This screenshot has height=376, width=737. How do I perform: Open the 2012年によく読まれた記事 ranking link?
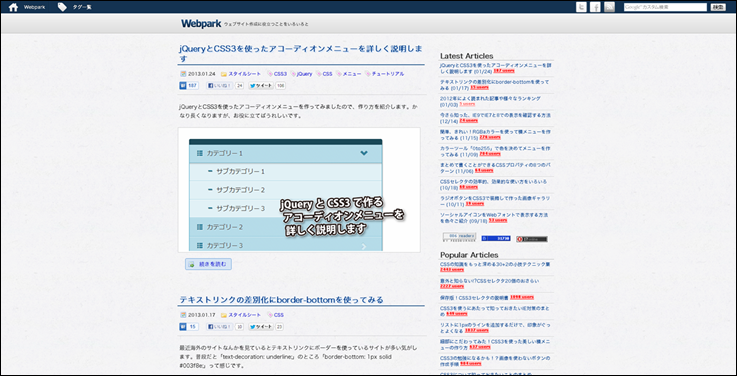coord(490,101)
